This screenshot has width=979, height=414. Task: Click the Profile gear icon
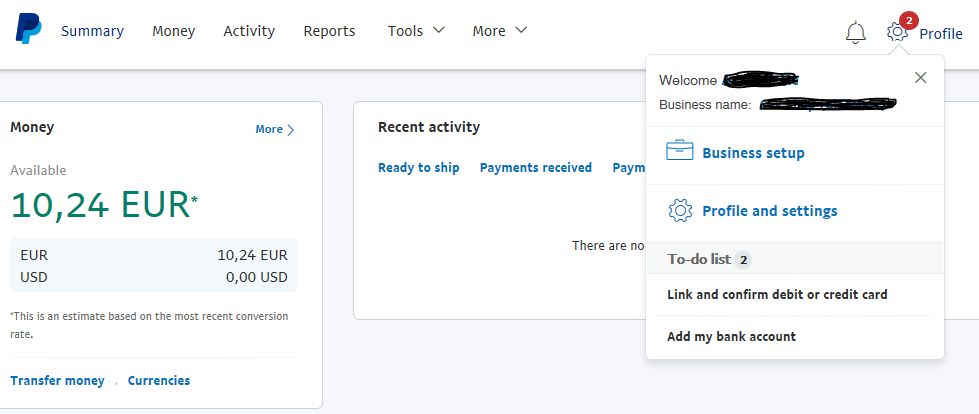click(897, 32)
